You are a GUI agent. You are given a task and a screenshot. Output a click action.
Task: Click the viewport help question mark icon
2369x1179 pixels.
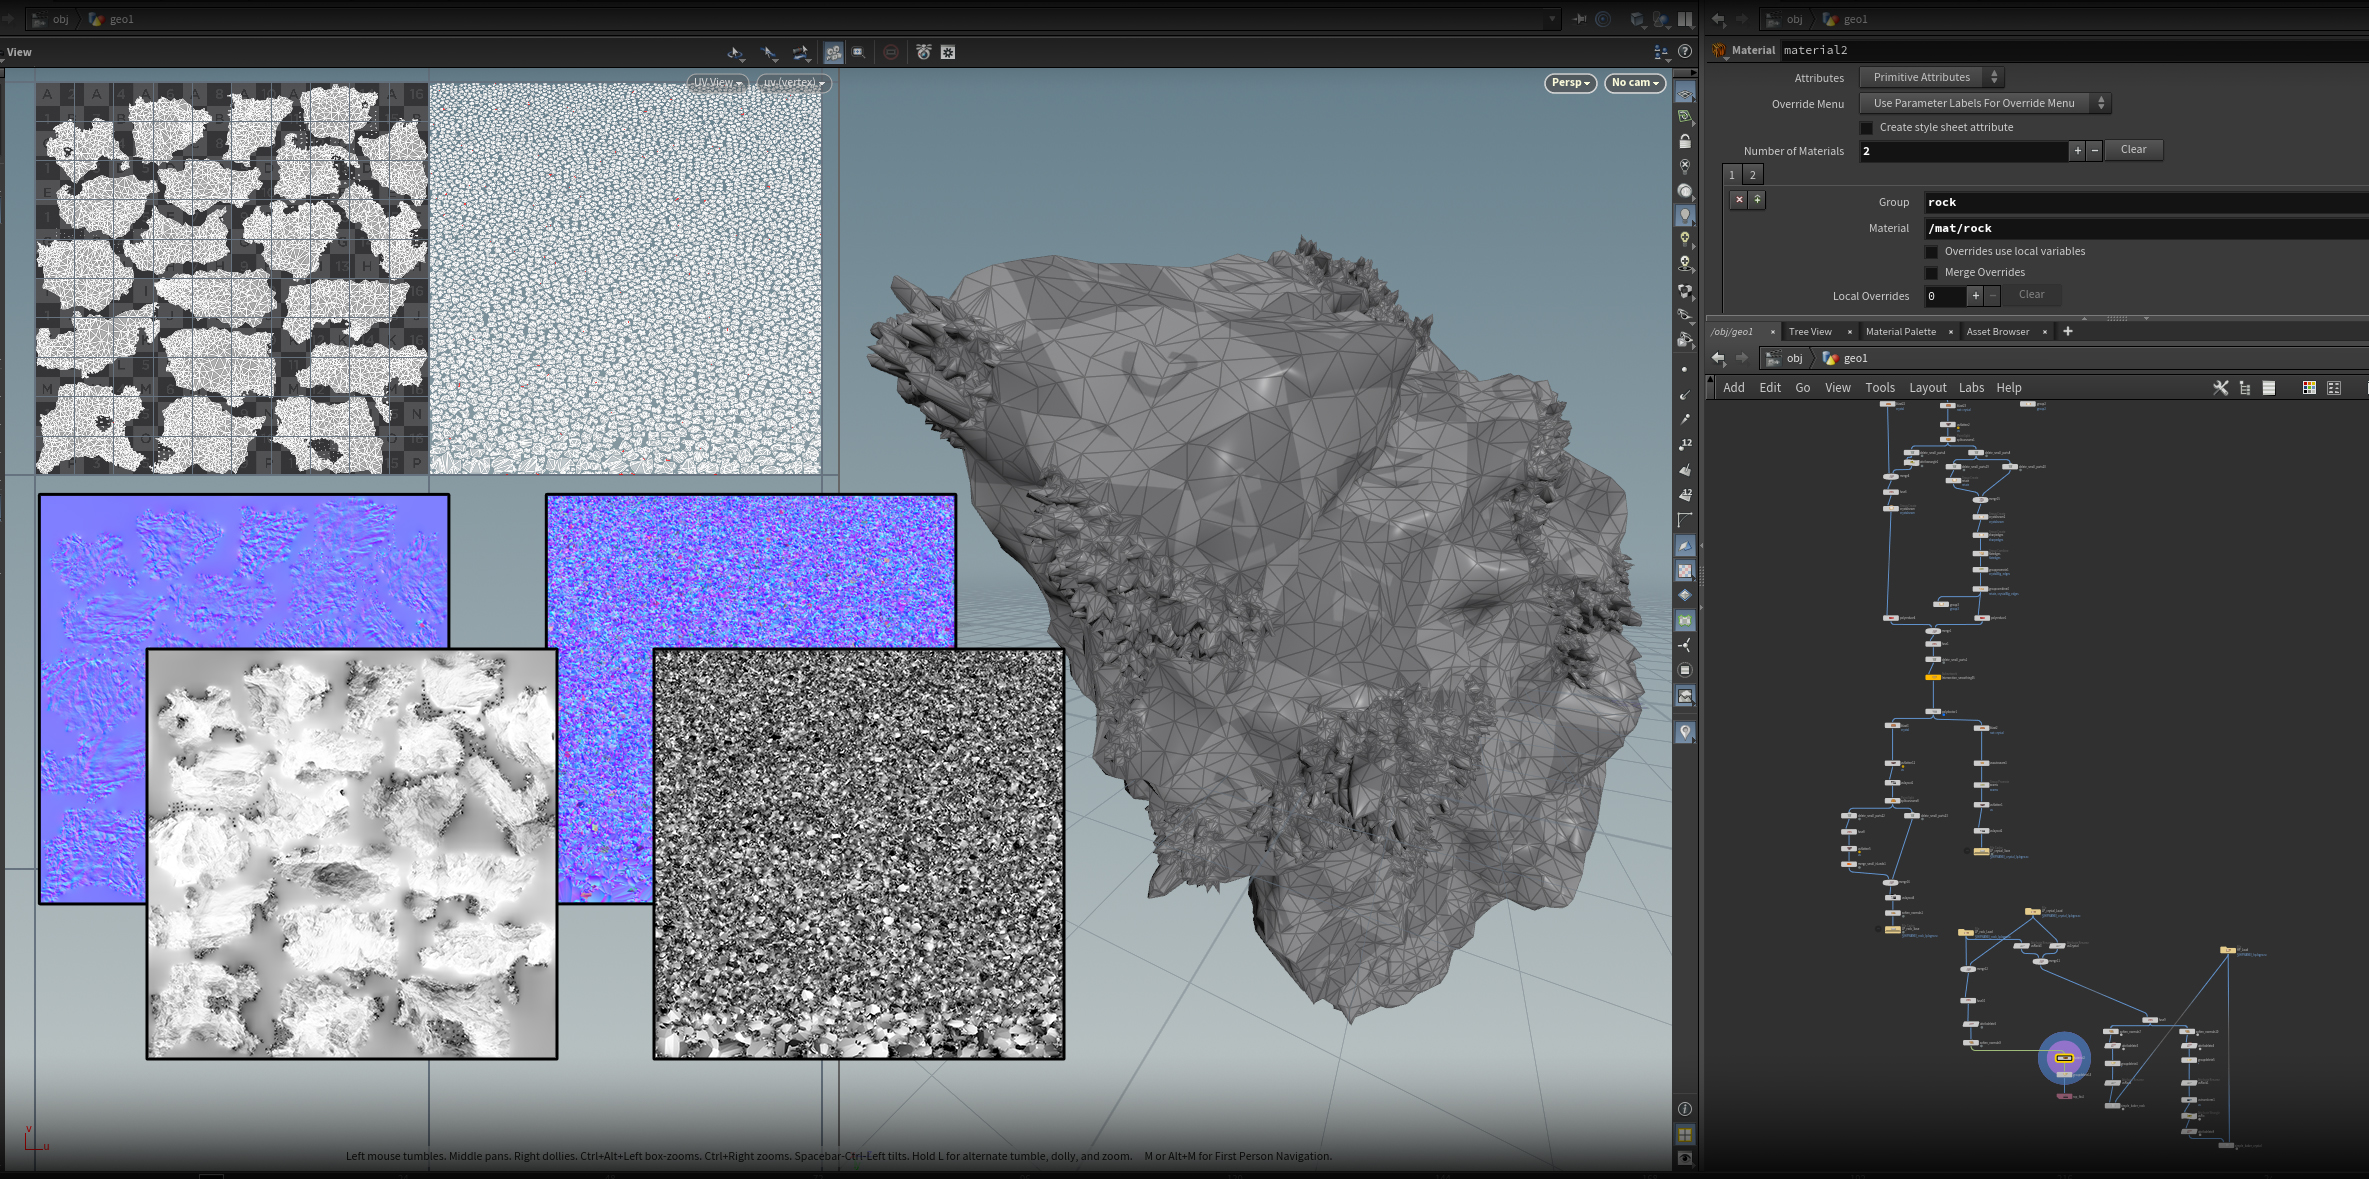pos(1685,52)
